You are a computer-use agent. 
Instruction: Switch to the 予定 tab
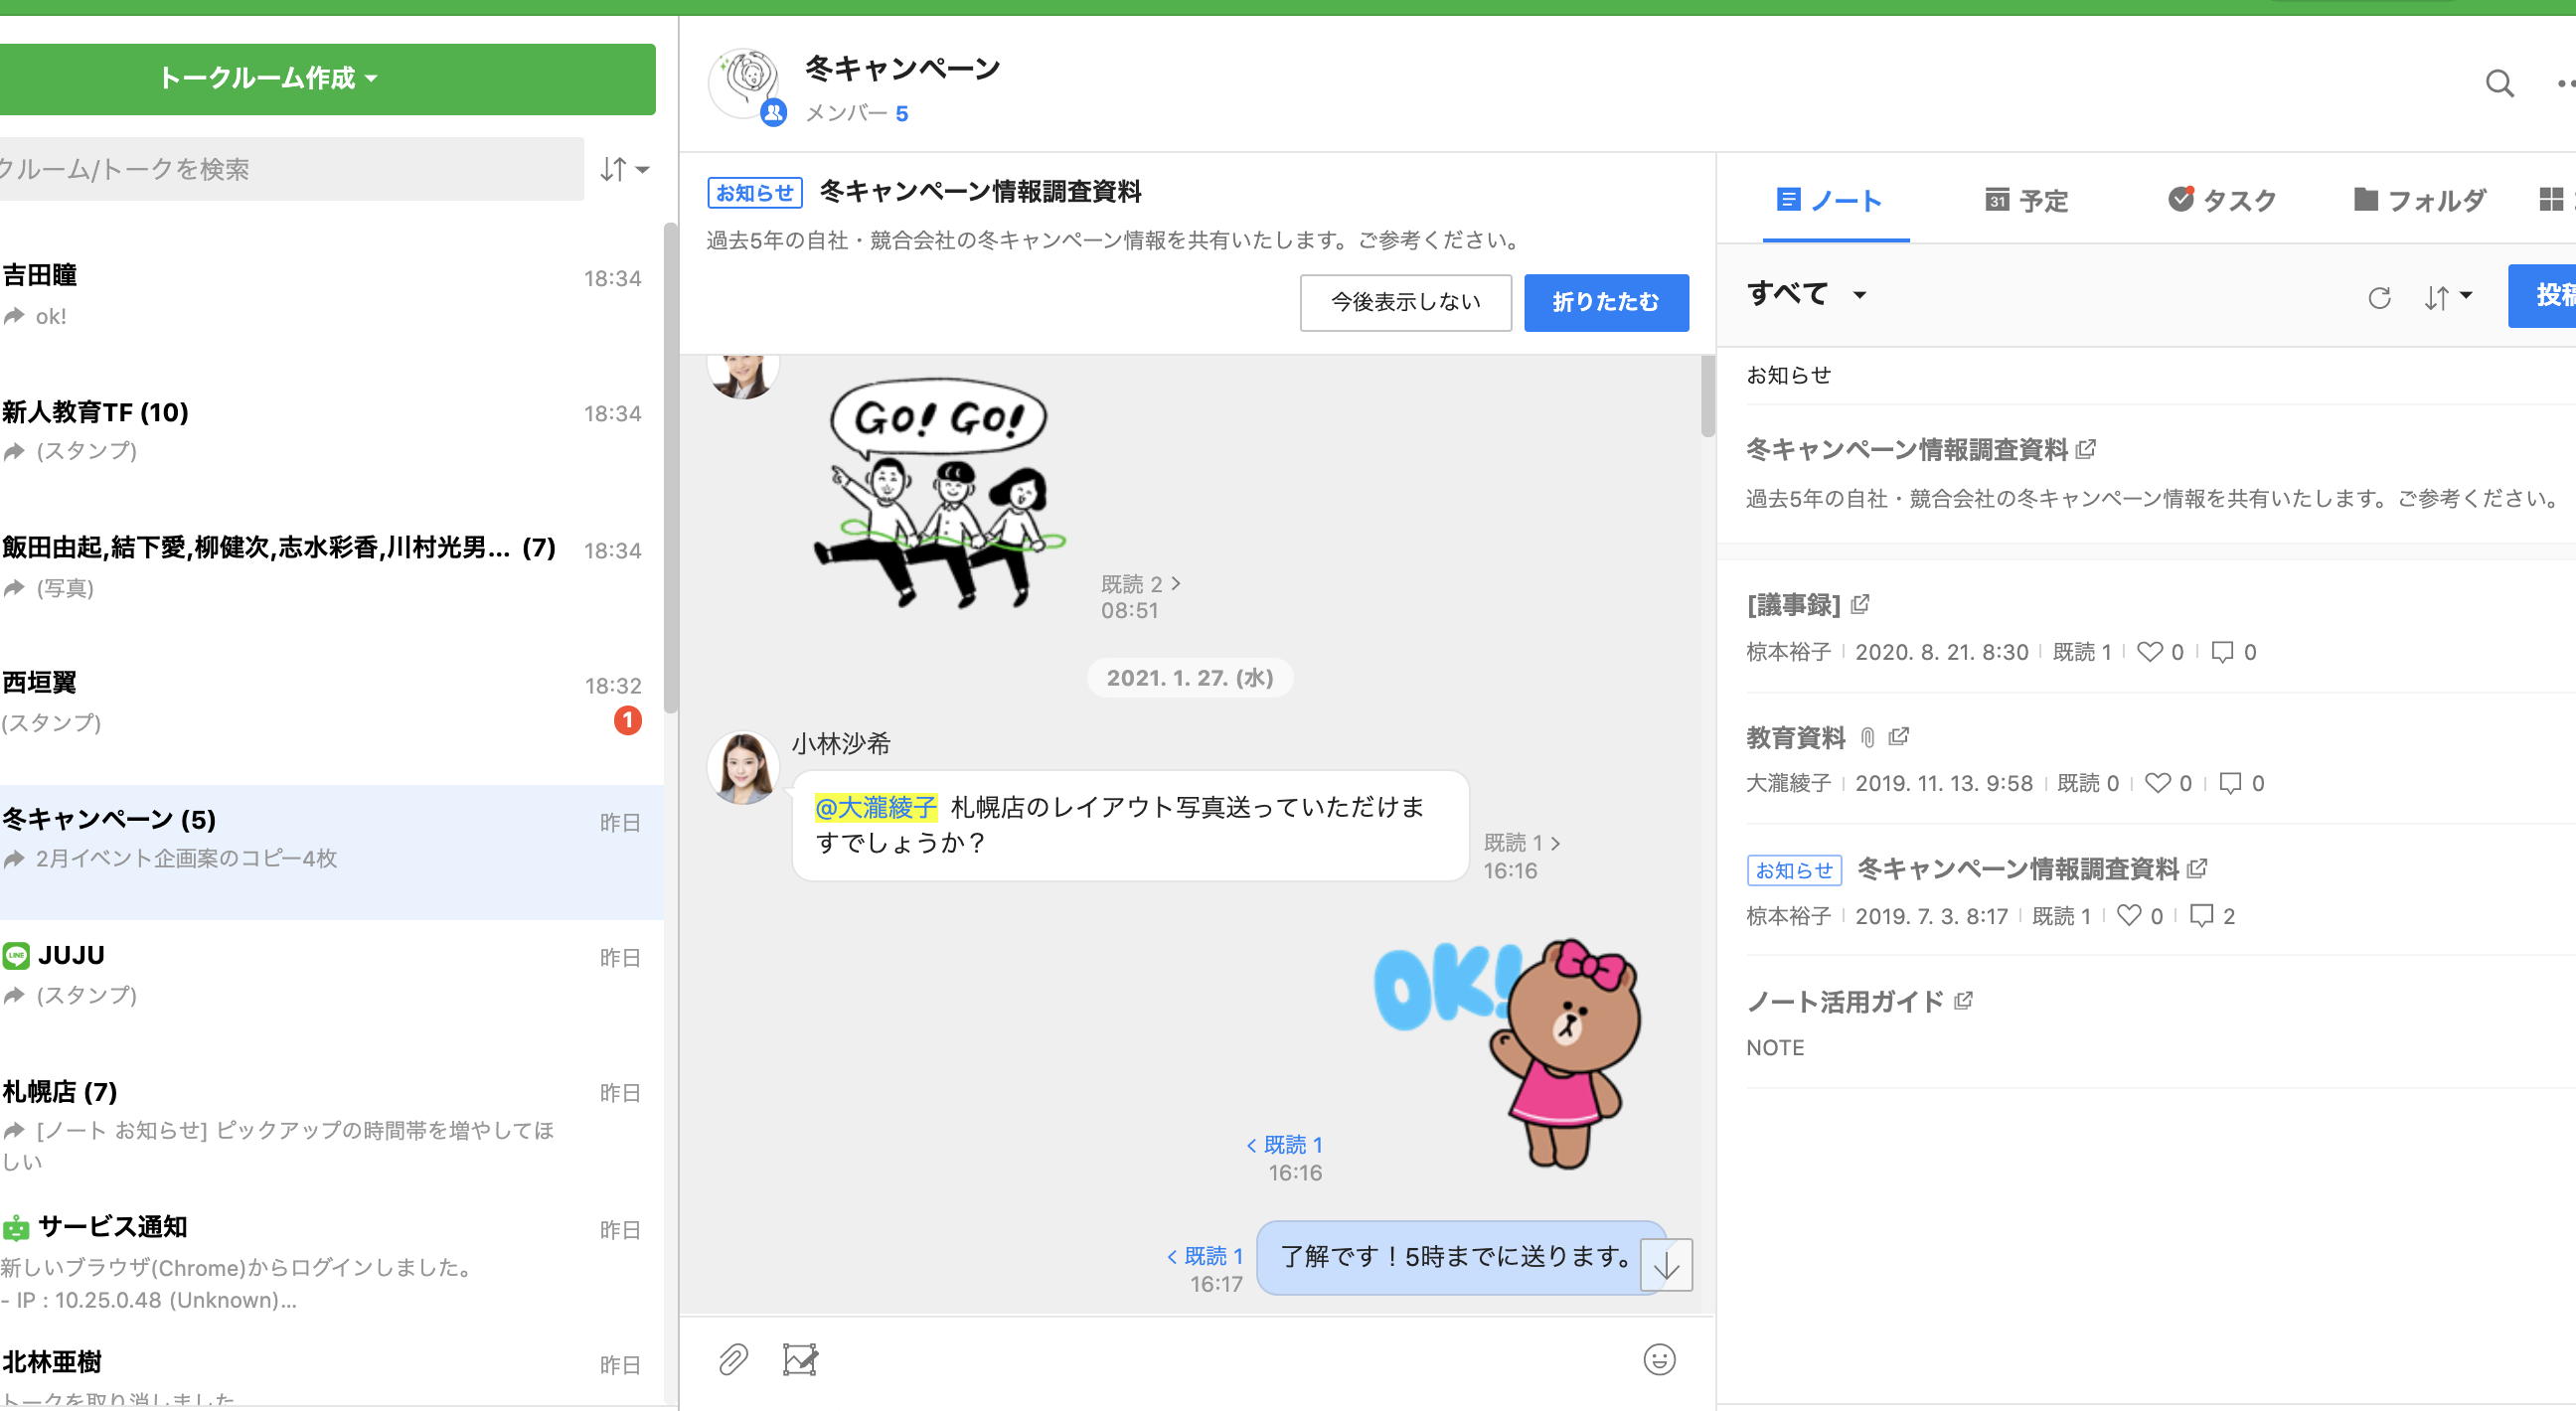2026,200
